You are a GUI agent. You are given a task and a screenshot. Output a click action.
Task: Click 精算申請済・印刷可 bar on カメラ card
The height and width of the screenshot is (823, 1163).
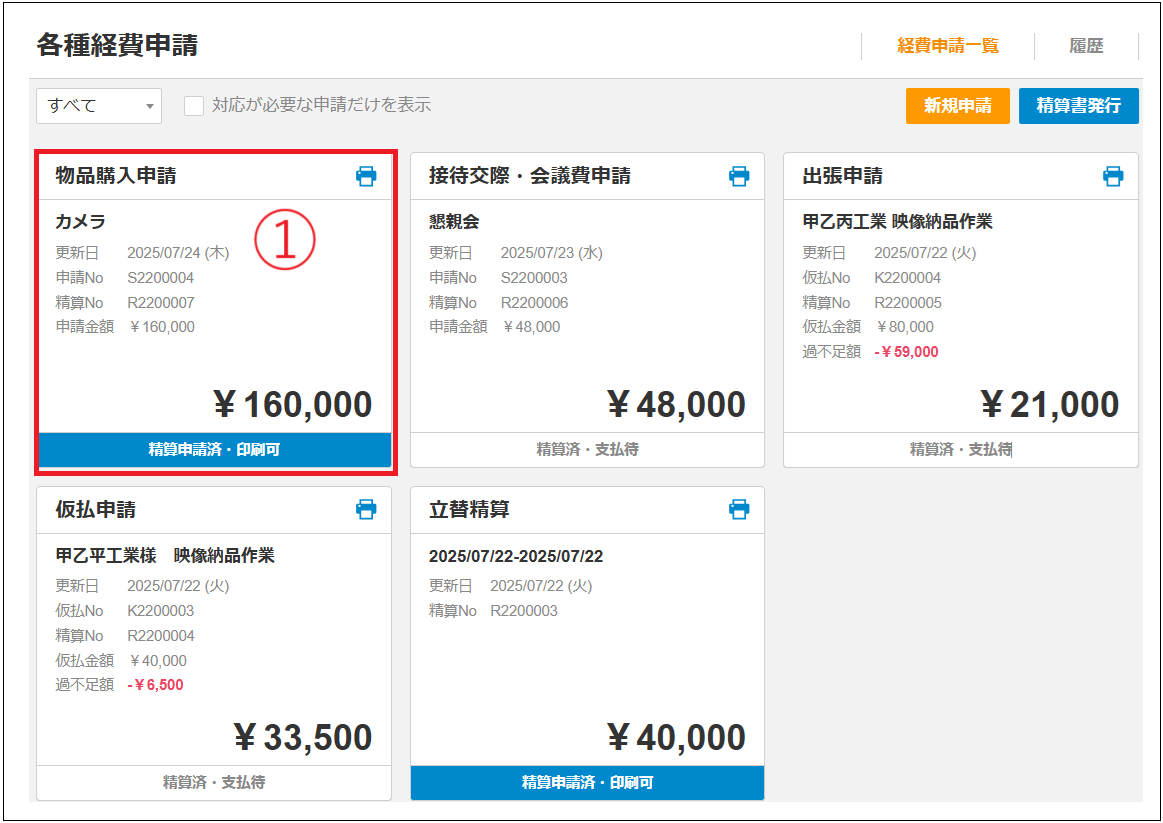coord(214,450)
